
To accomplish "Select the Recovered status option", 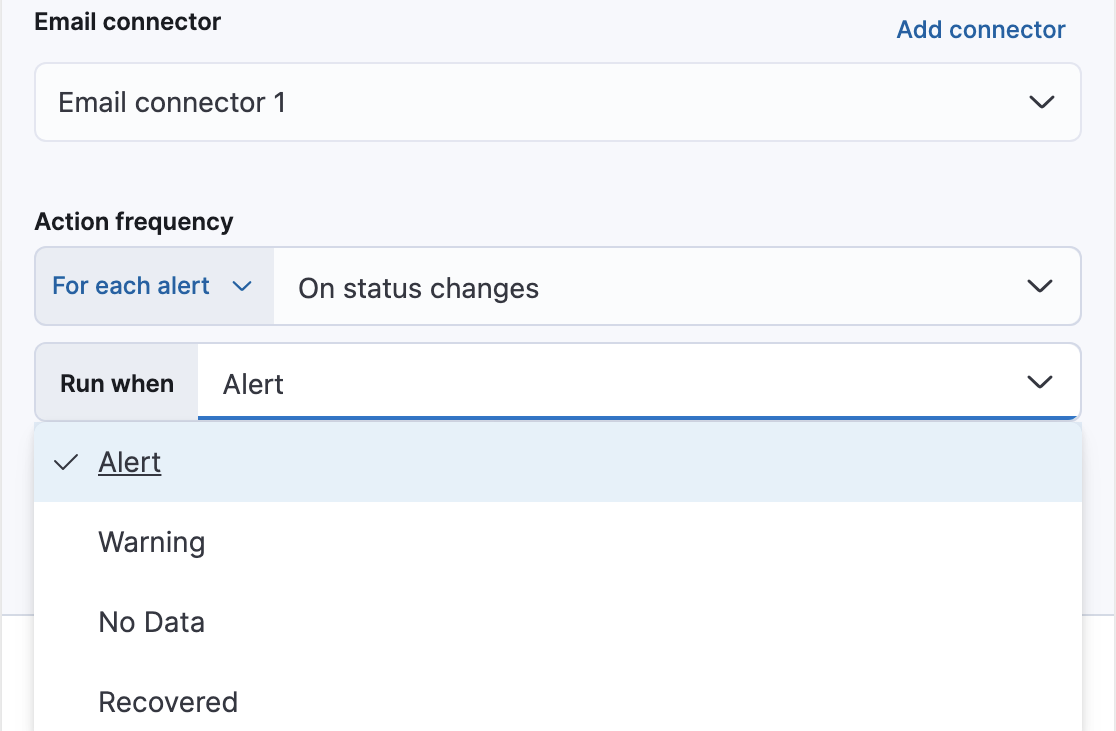I will coord(168,702).
